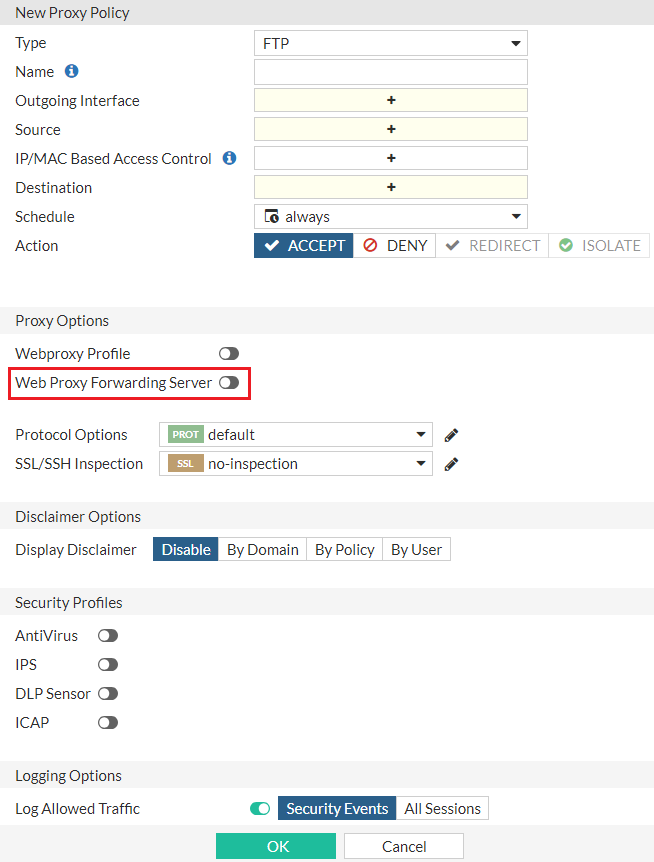Click the Cancel button
654x862 pixels.
[404, 847]
